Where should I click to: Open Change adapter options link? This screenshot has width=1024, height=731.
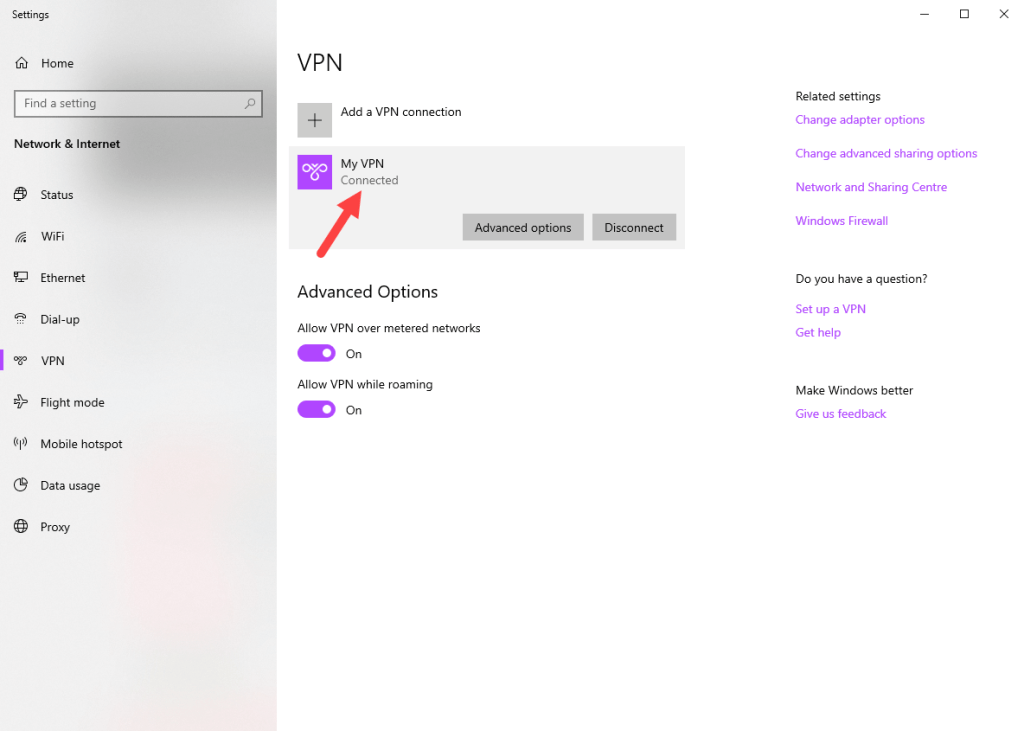[860, 120]
